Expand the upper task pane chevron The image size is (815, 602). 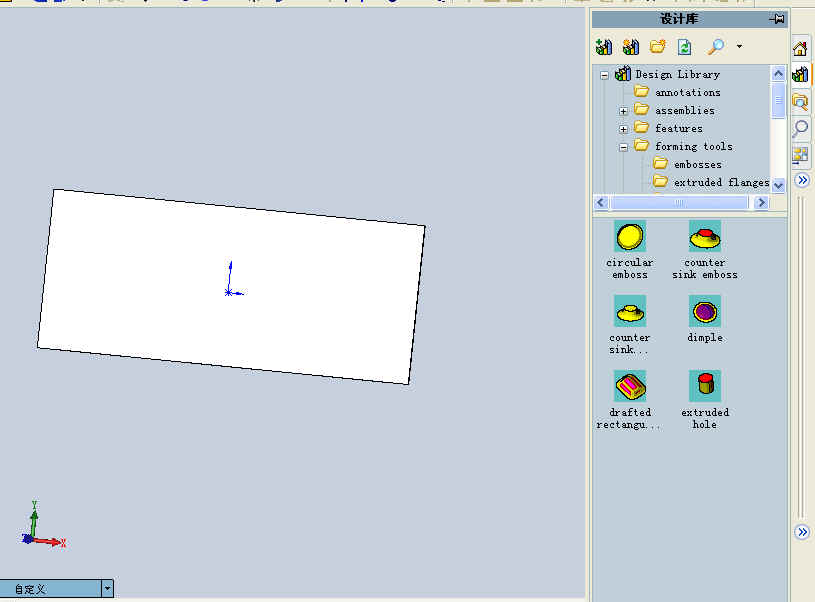click(x=803, y=180)
